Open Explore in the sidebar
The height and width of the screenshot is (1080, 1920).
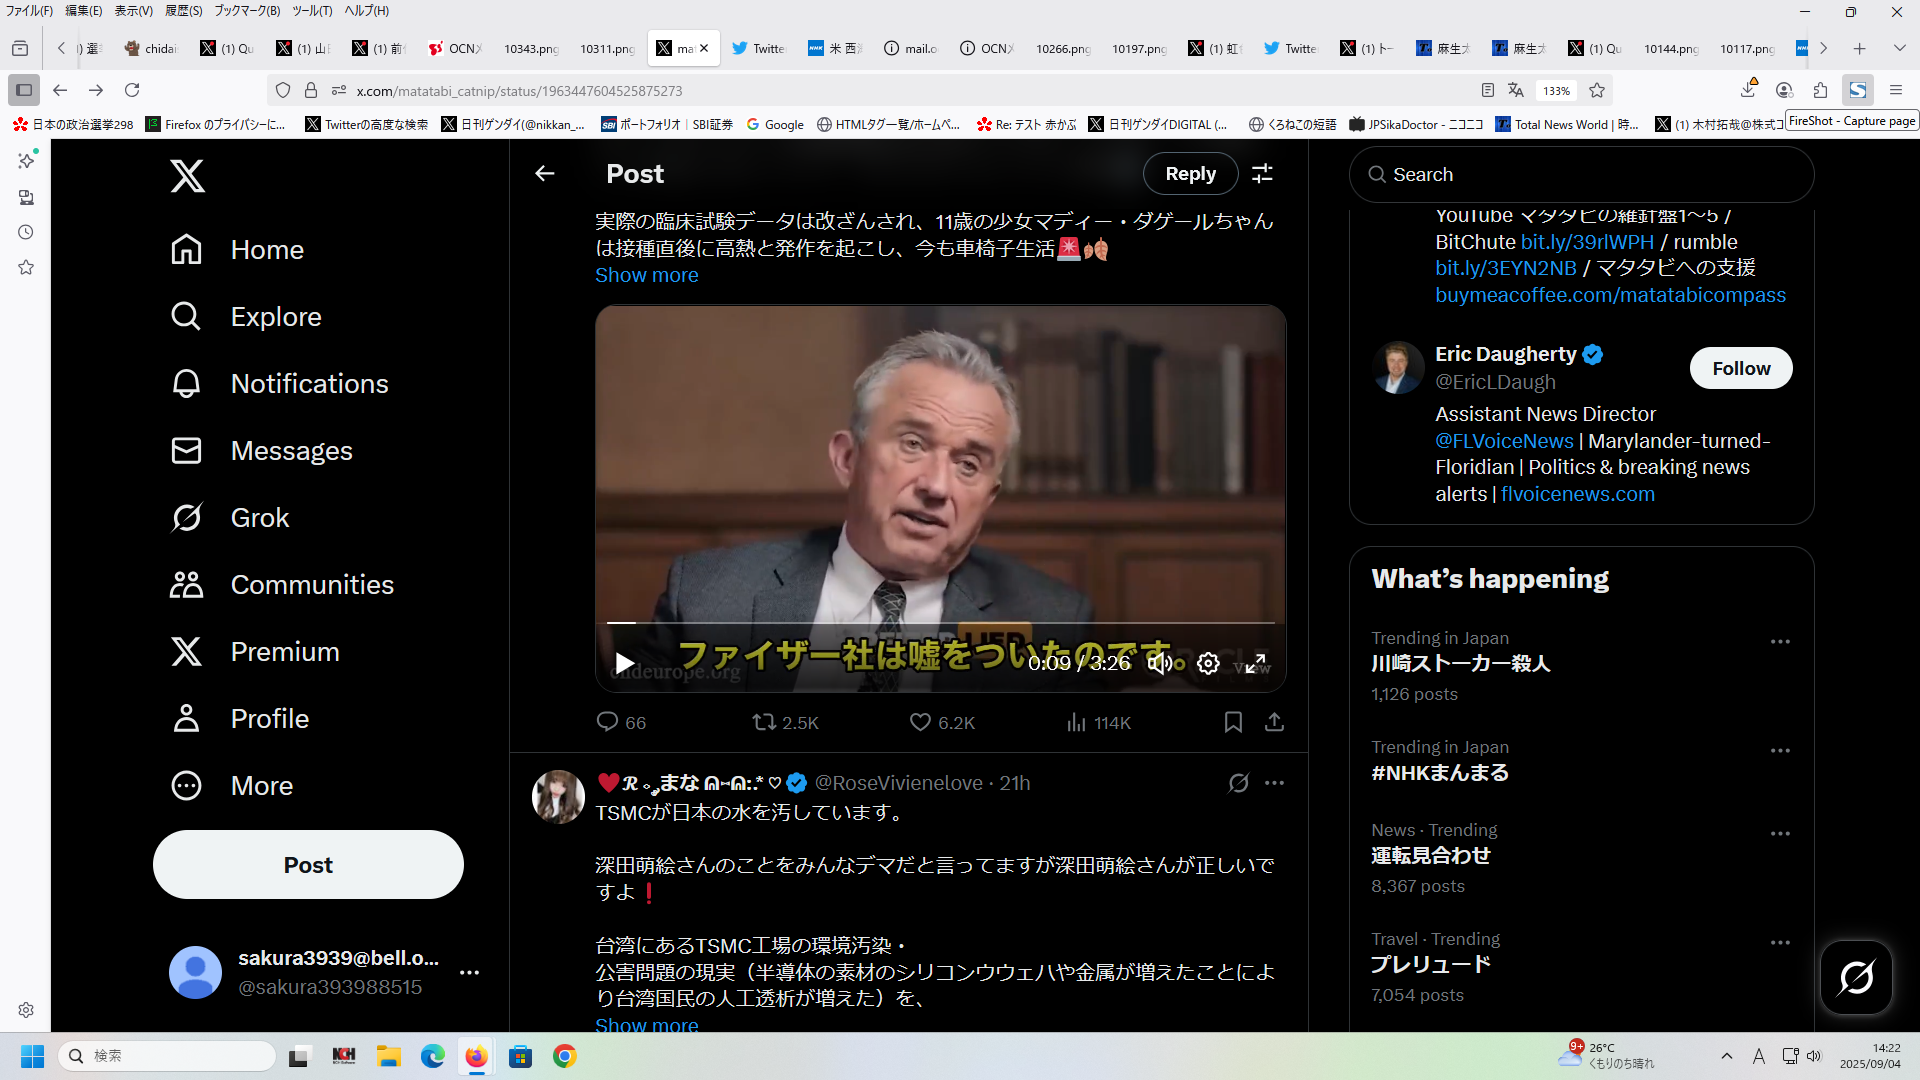(246, 317)
